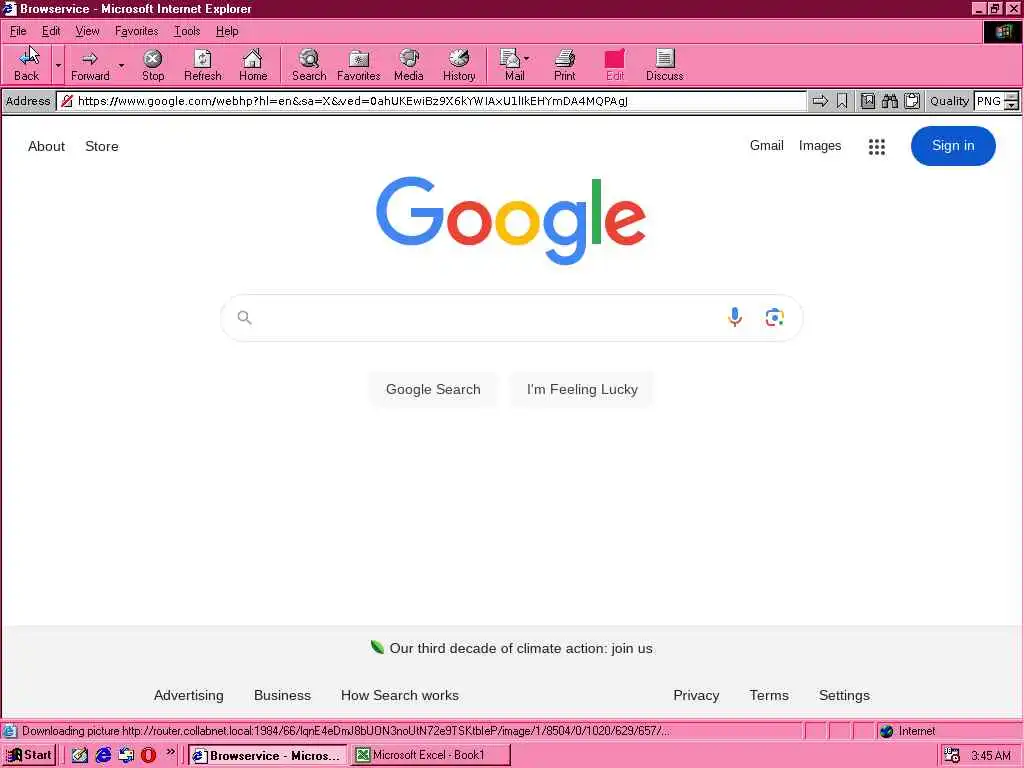Click the Windows logo throbber icon

(1002, 31)
